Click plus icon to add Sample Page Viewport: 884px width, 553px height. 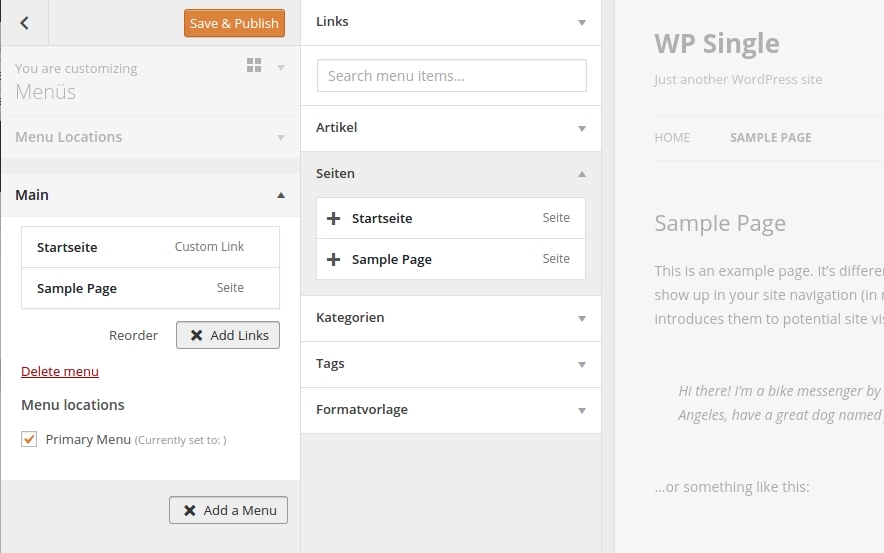pyautogui.click(x=333, y=259)
